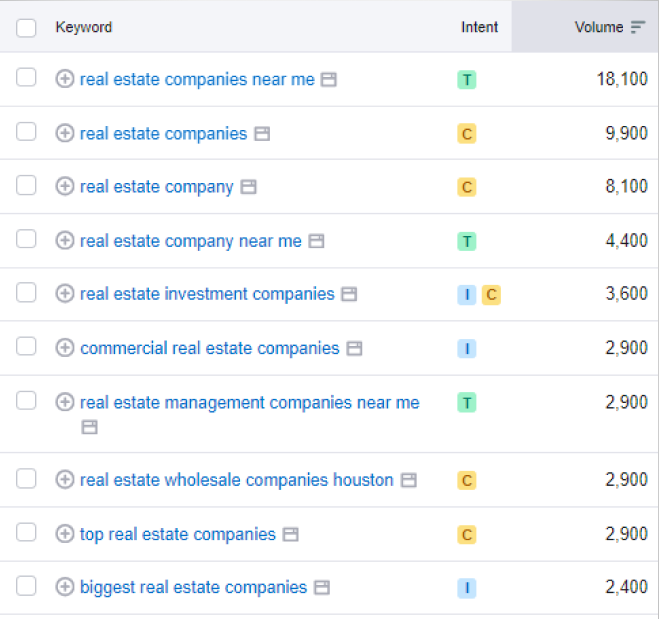Viewport: 659px width, 619px height.
Task: Add 'top real estate companies' via plus icon
Action: (65, 534)
